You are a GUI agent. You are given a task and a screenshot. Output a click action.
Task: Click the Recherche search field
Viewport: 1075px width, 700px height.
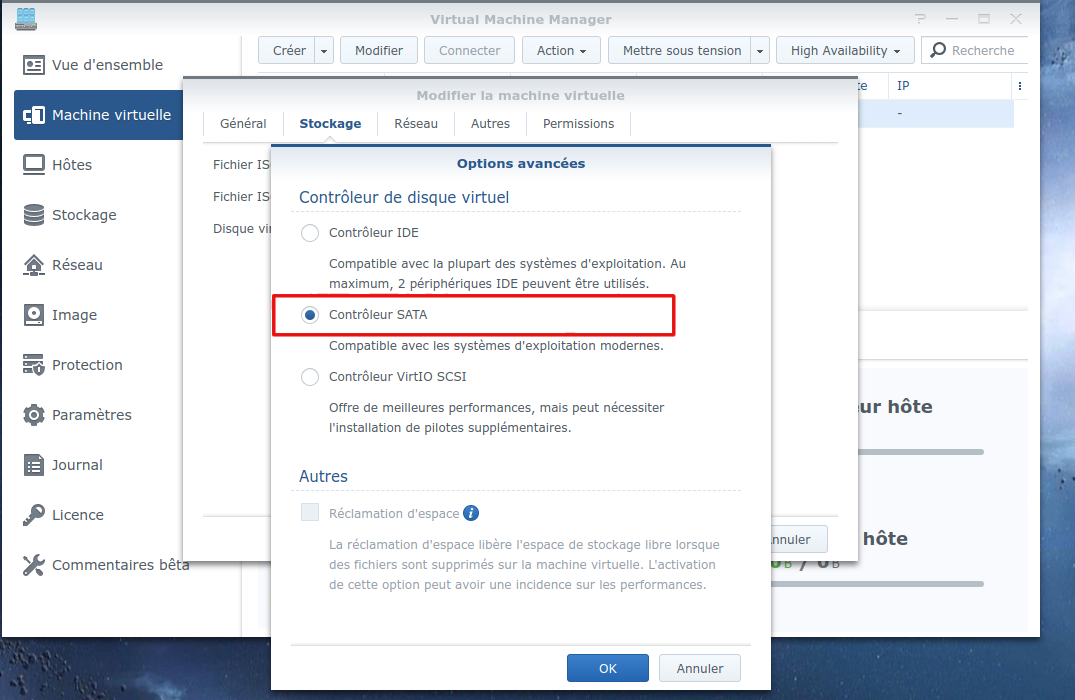(x=974, y=51)
